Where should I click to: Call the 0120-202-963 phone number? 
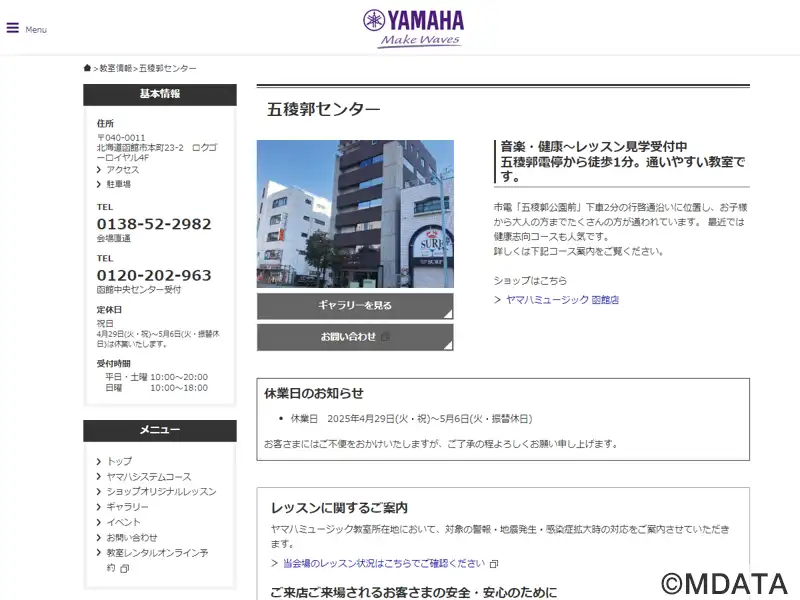[154, 276]
